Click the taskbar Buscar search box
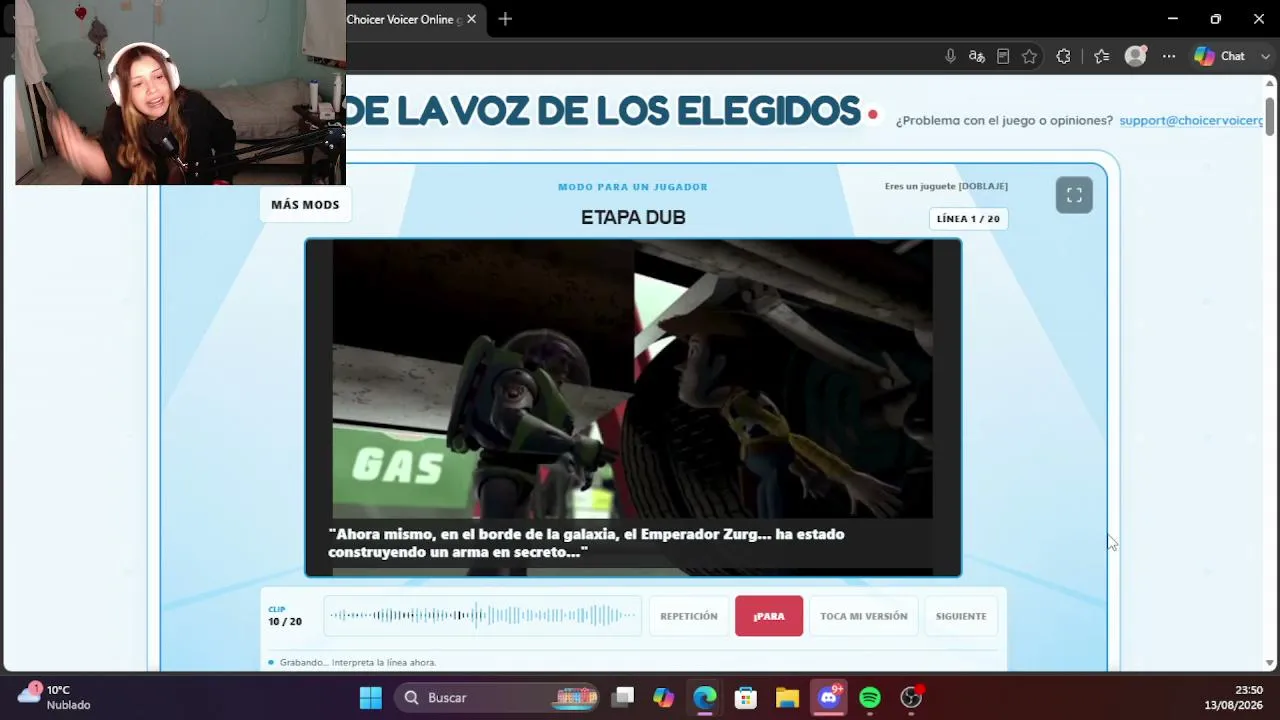This screenshot has width=1280, height=720. click(497, 697)
